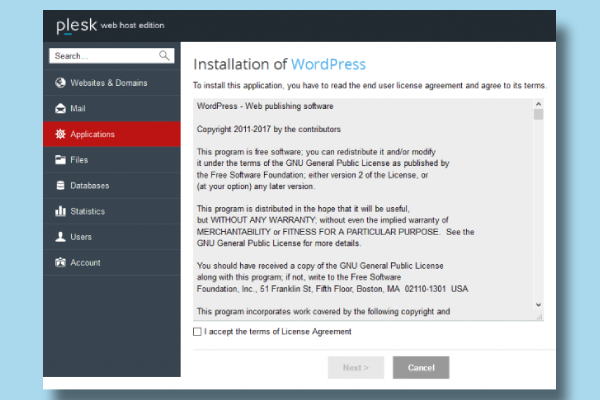Open the Users sidebar menu item
Image resolution: width=600 pixels, height=400 pixels.
80,237
